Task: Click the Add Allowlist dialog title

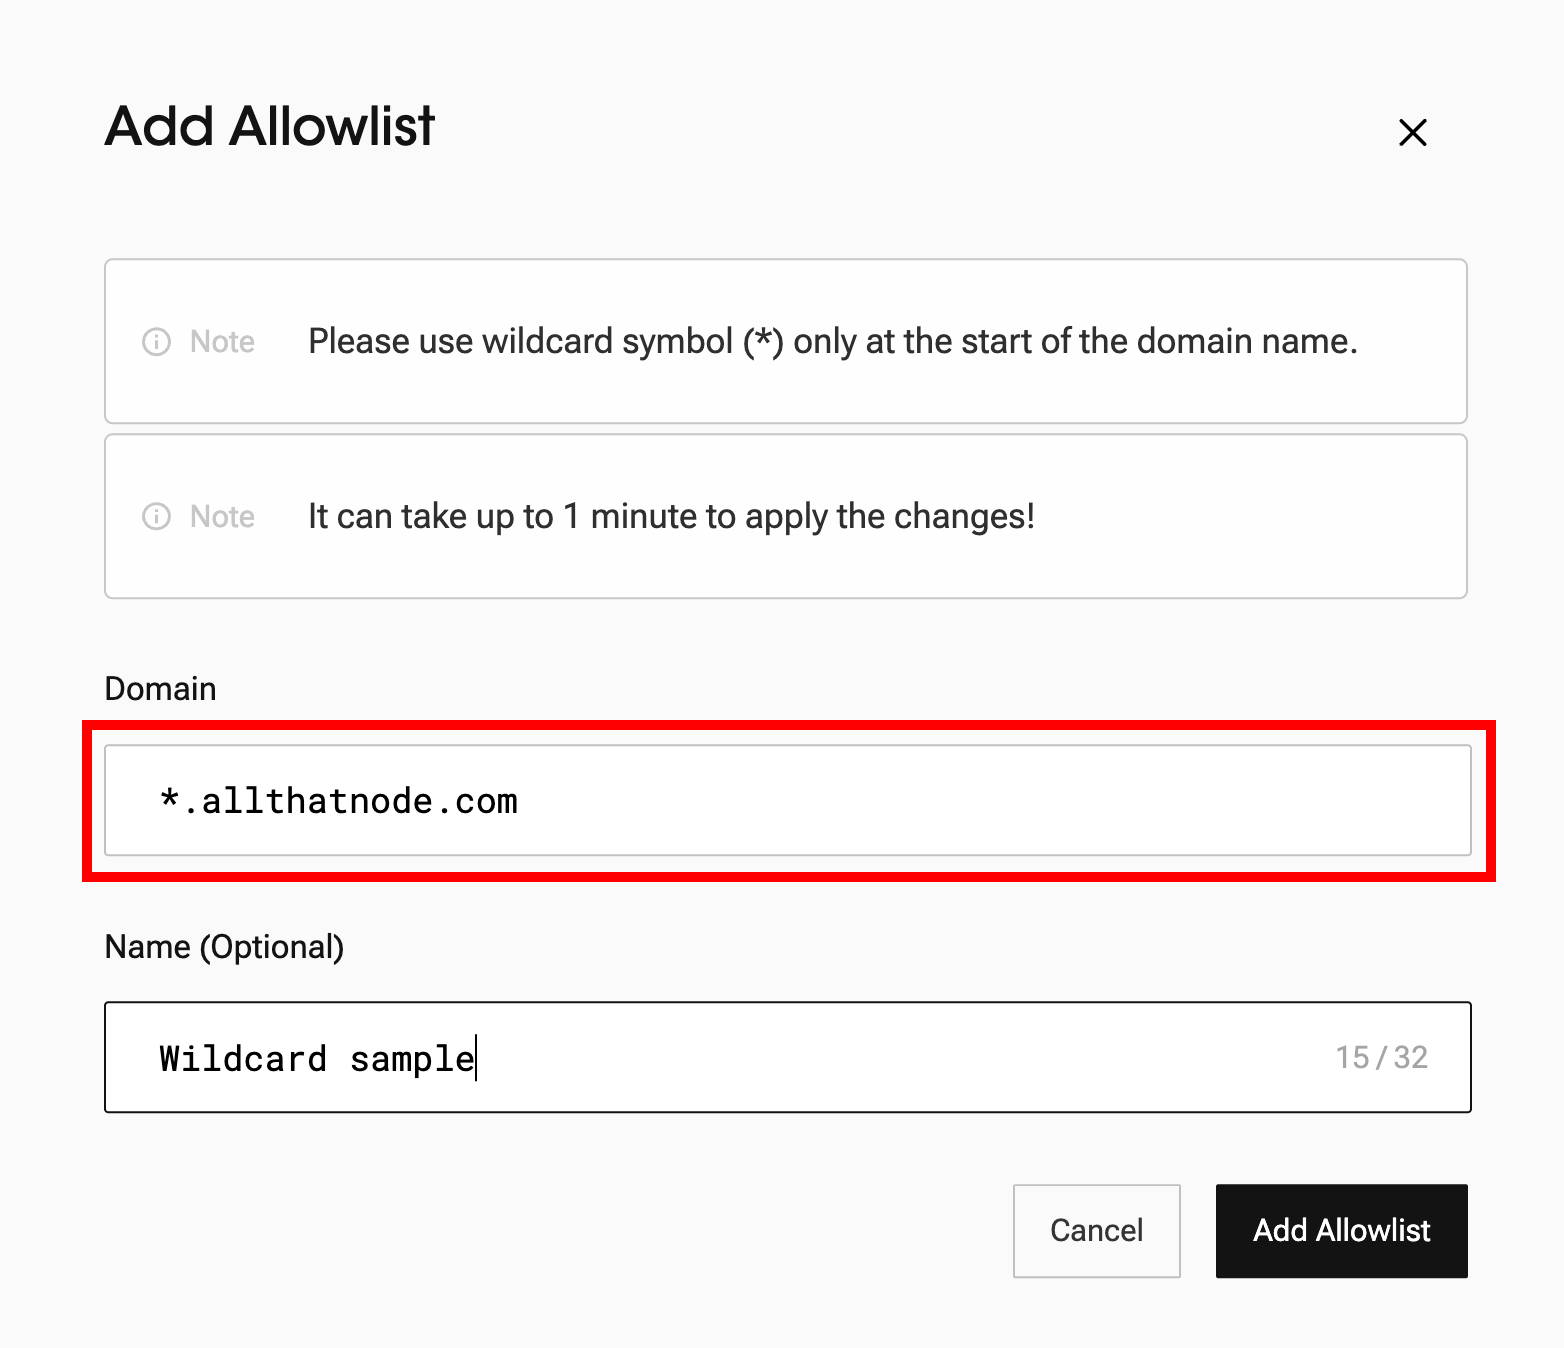Action: pyautogui.click(x=270, y=127)
